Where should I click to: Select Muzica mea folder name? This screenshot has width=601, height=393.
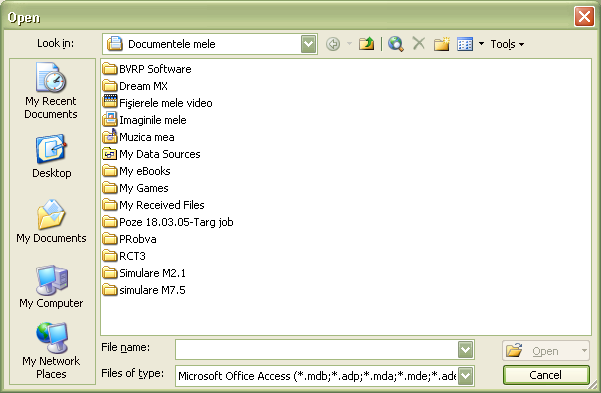click(147, 137)
